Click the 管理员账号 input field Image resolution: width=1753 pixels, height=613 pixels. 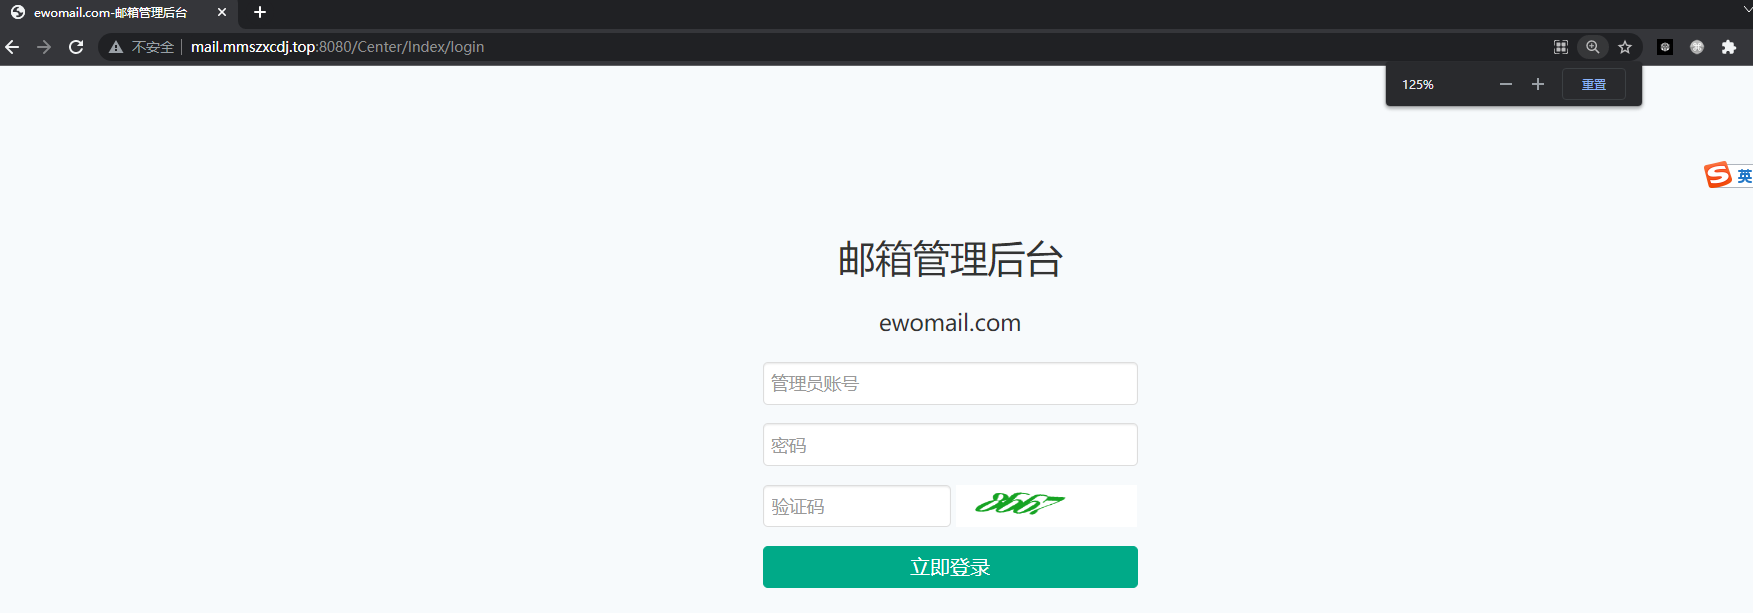pos(950,384)
